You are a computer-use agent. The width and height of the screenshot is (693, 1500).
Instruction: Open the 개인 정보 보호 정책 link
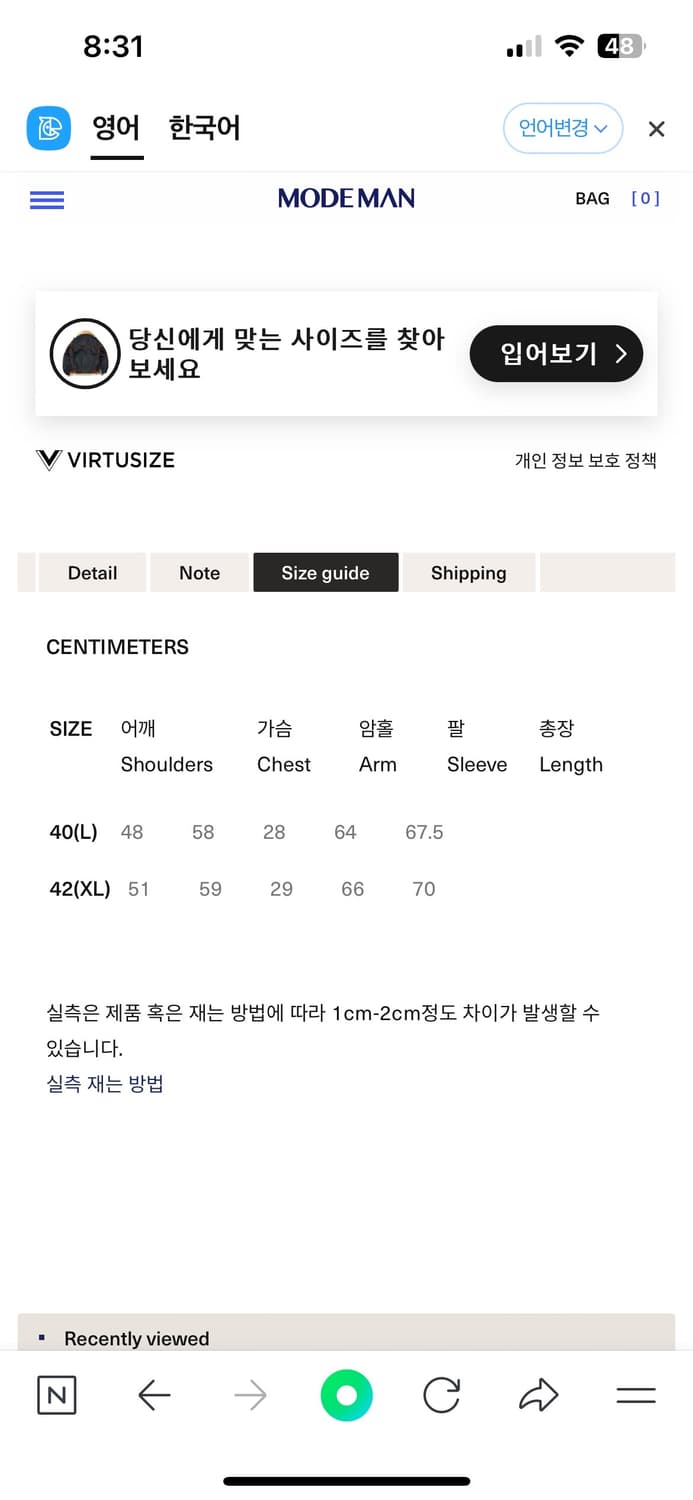click(585, 460)
